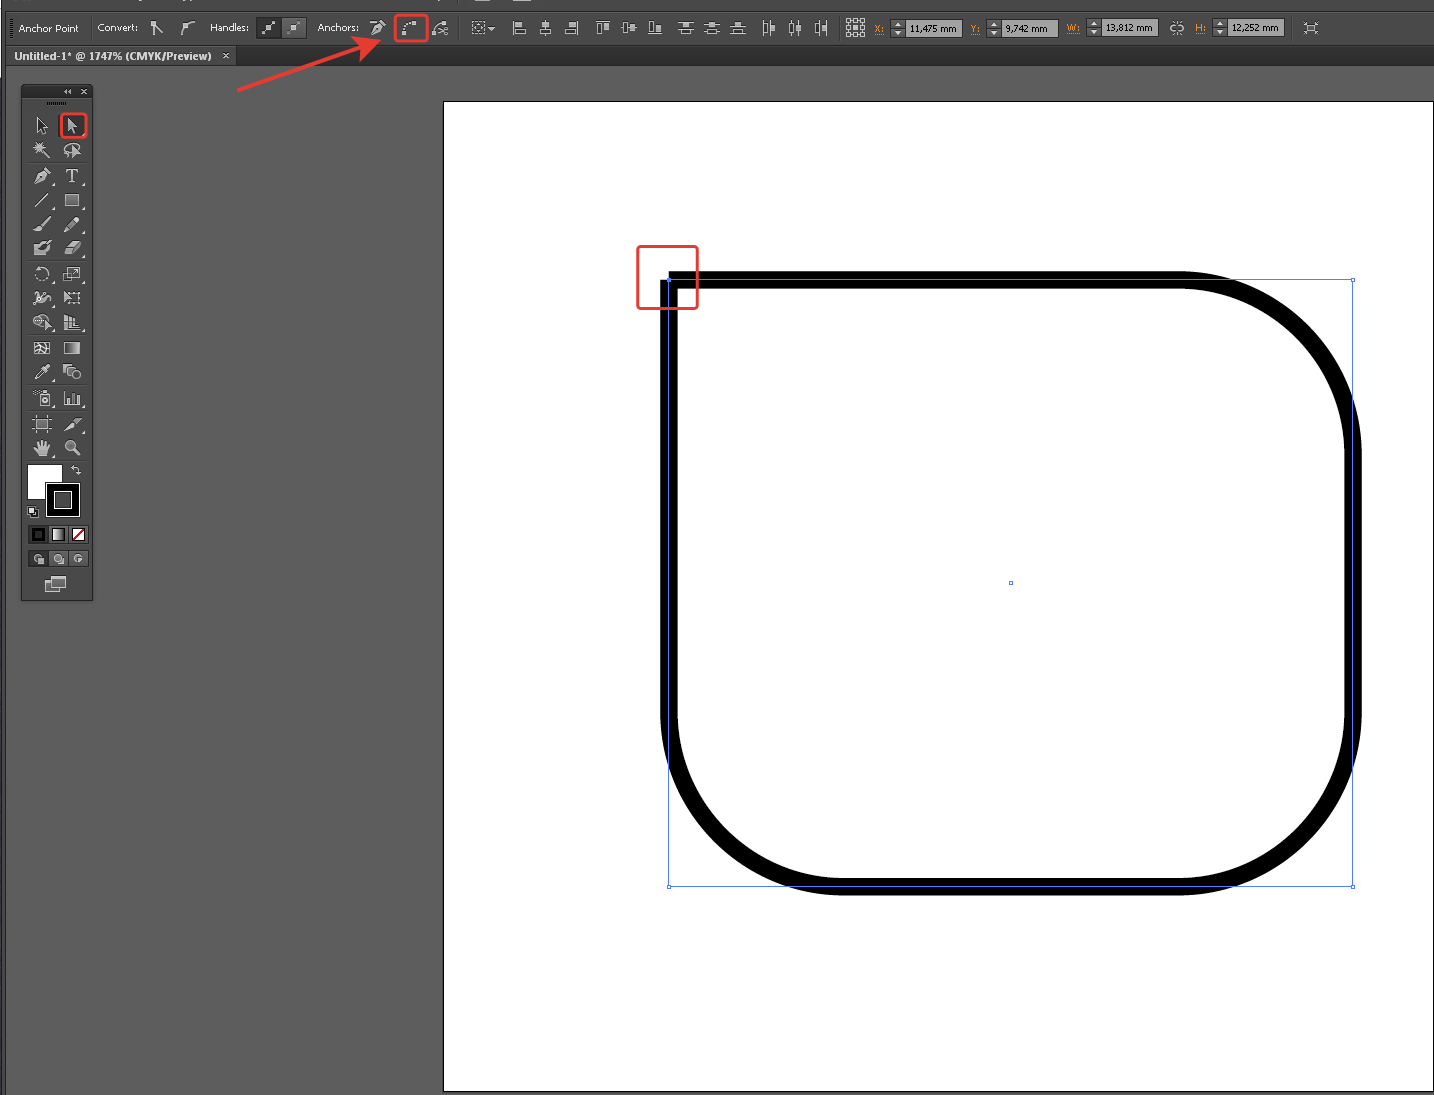The width and height of the screenshot is (1434, 1095).
Task: Click Horizontal Align Left icon
Action: click(x=519, y=28)
